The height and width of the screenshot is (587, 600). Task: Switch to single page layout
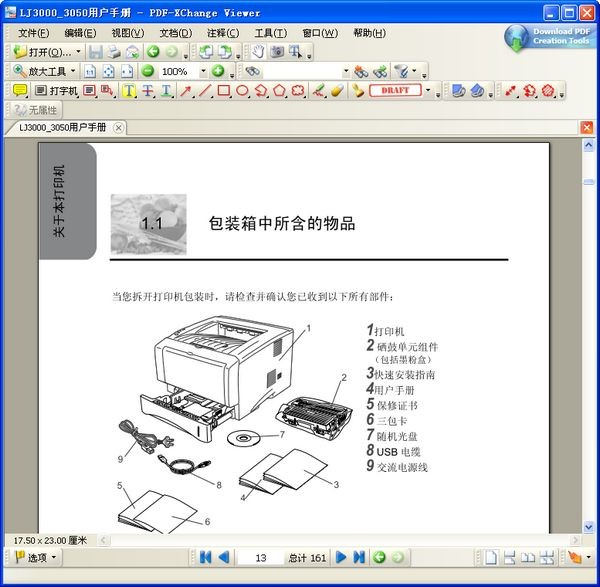[x=491, y=557]
